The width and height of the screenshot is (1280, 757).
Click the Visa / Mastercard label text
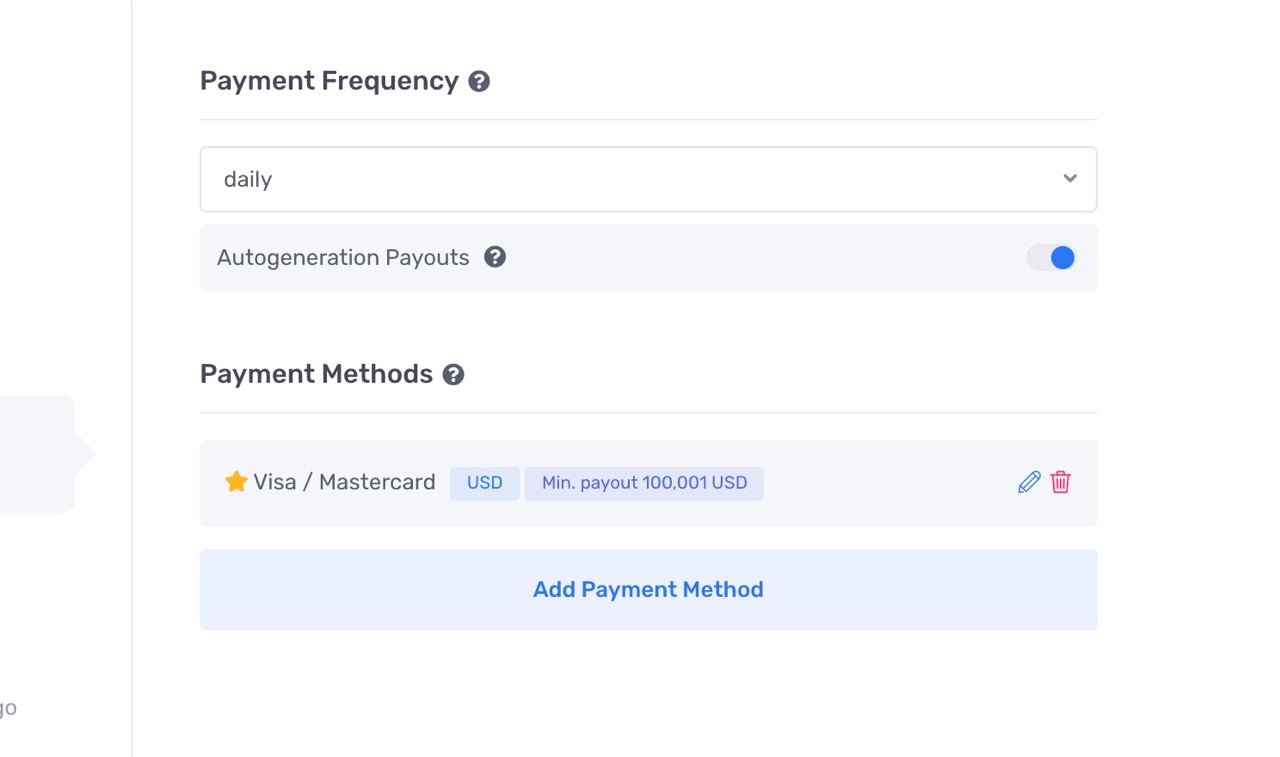click(x=344, y=482)
